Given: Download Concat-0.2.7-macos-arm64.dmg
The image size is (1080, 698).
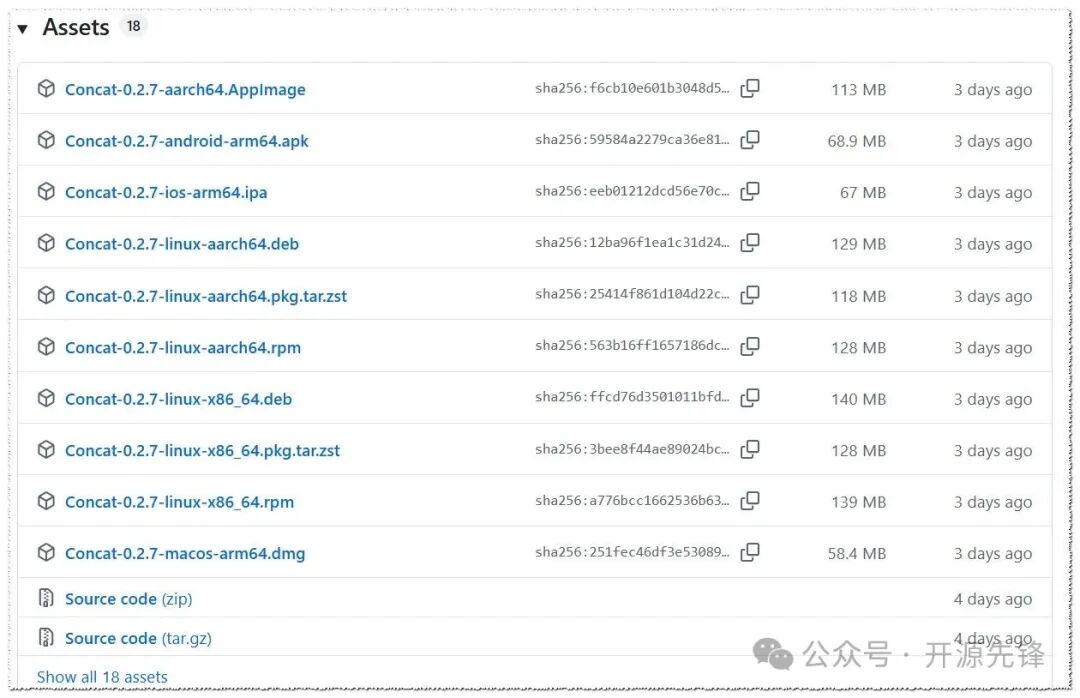Looking at the screenshot, I should pyautogui.click(x=185, y=553).
